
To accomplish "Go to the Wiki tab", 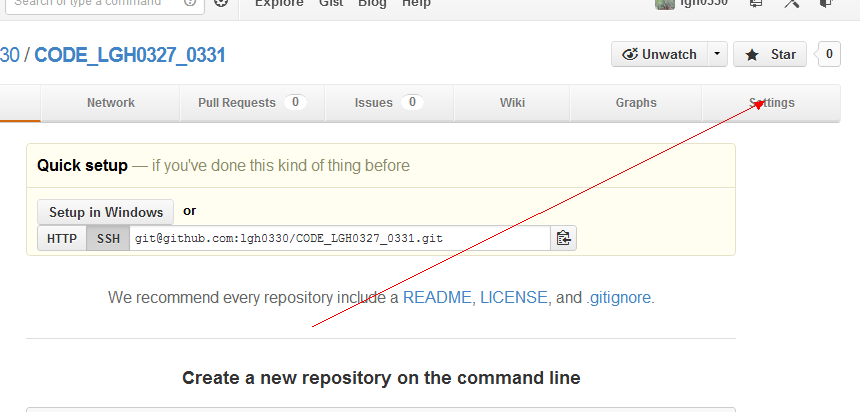I will click(x=512, y=103).
